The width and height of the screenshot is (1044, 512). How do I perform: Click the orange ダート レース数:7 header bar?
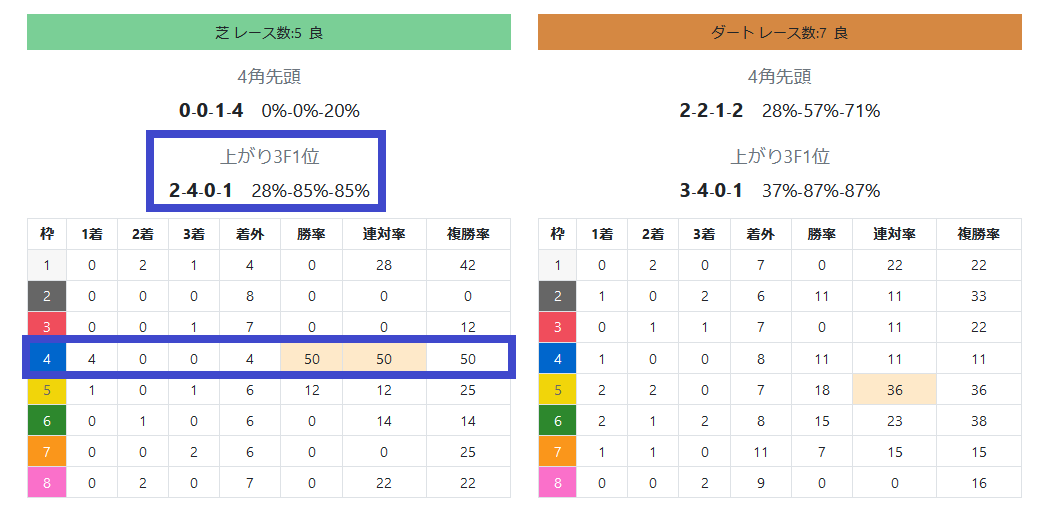click(779, 32)
